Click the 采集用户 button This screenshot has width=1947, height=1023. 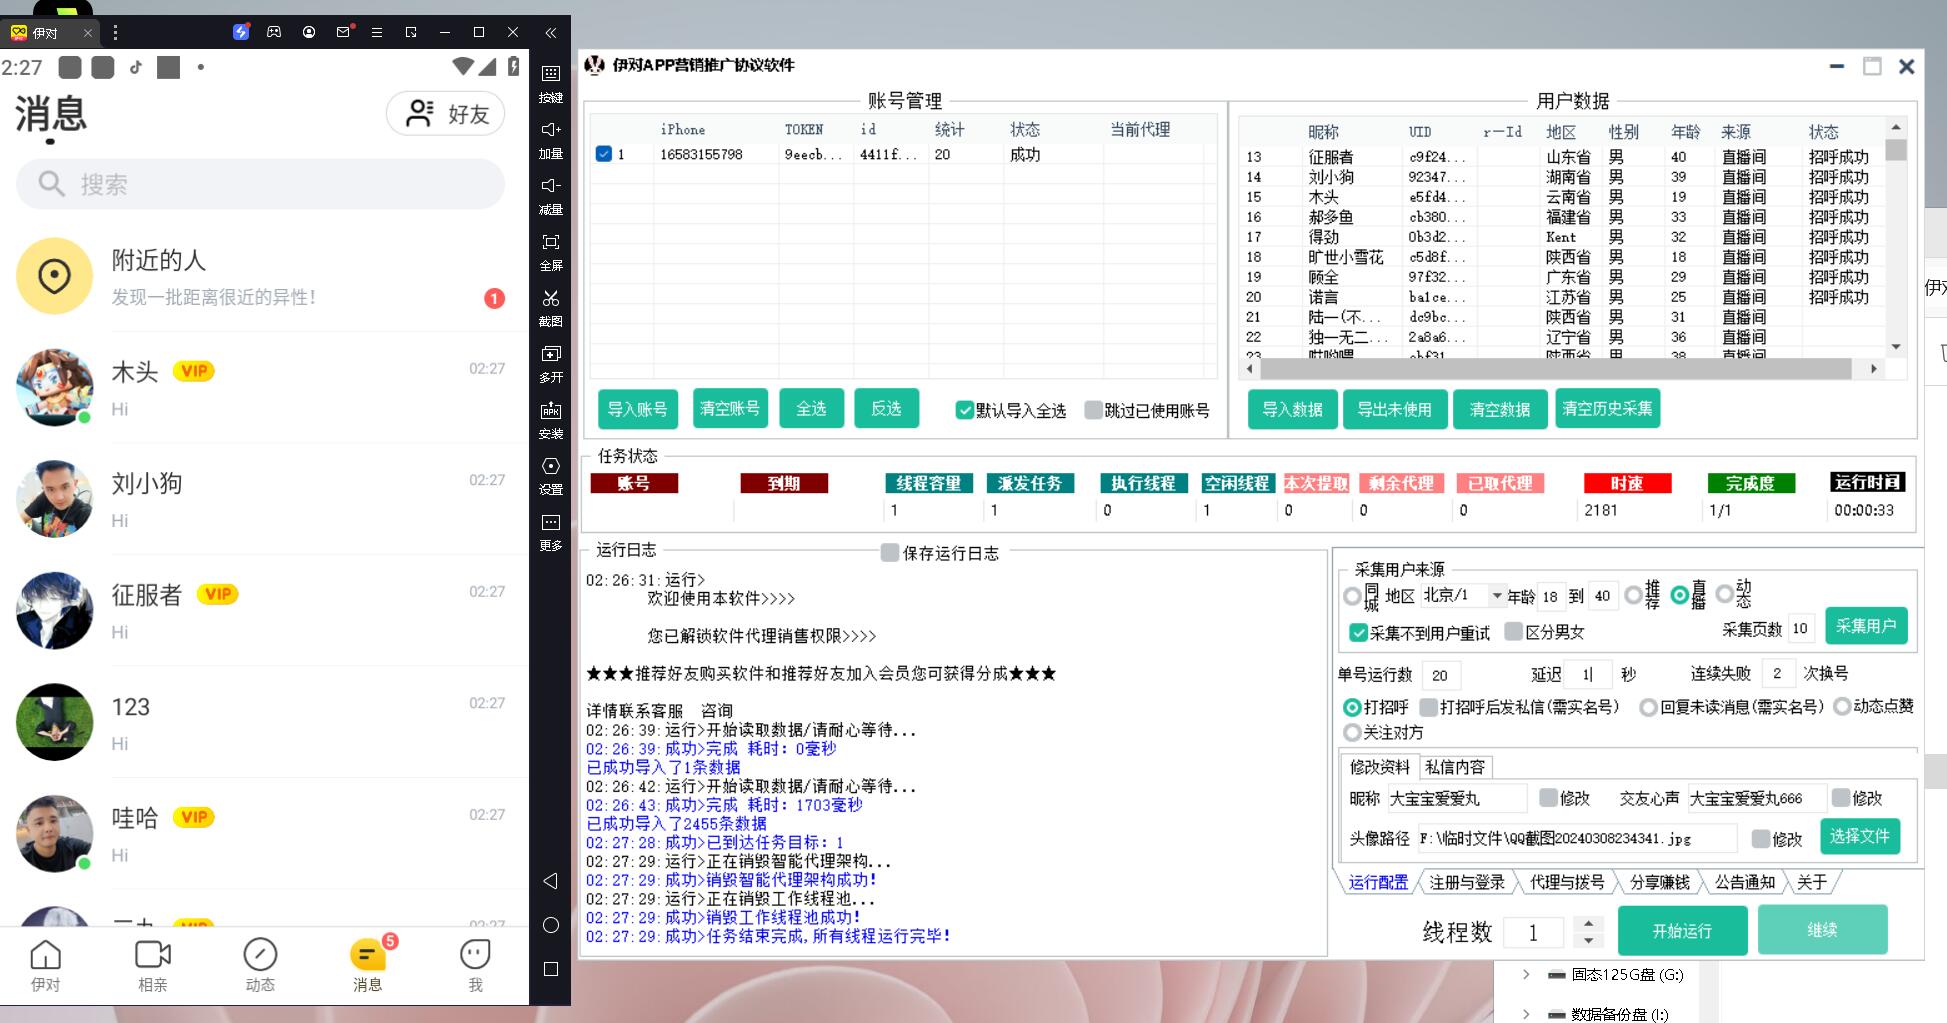click(x=1865, y=626)
